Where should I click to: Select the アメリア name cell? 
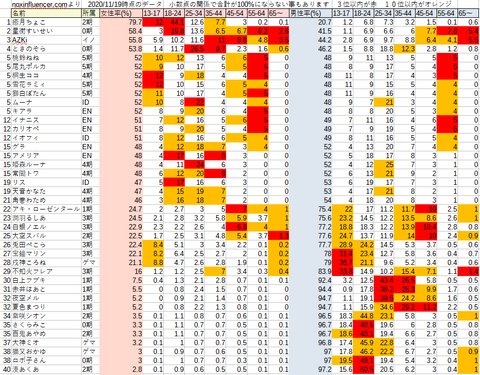[47, 156]
